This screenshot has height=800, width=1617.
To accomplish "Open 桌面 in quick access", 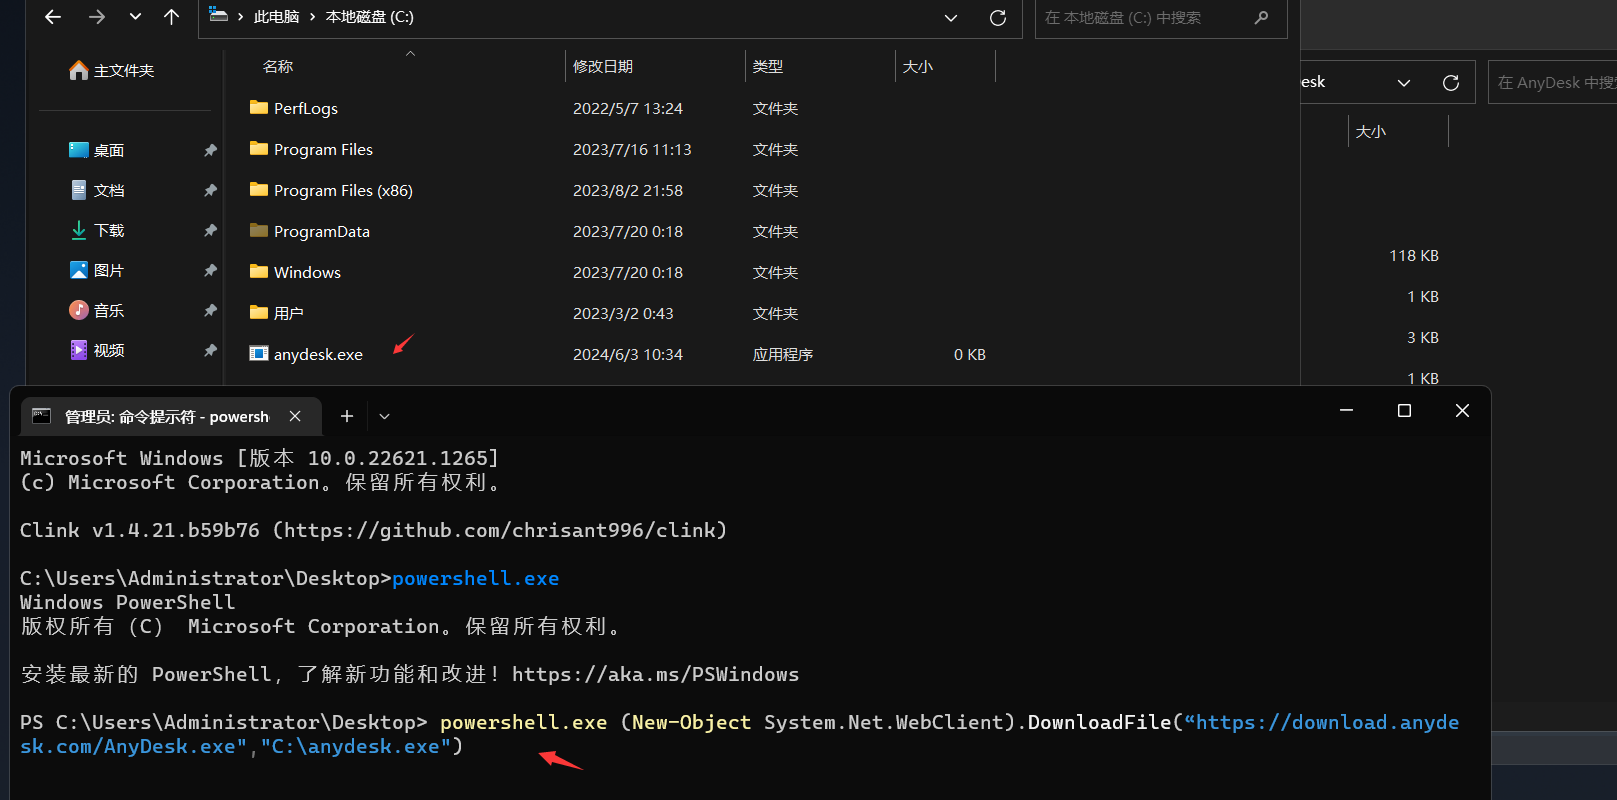I will coord(97,150).
